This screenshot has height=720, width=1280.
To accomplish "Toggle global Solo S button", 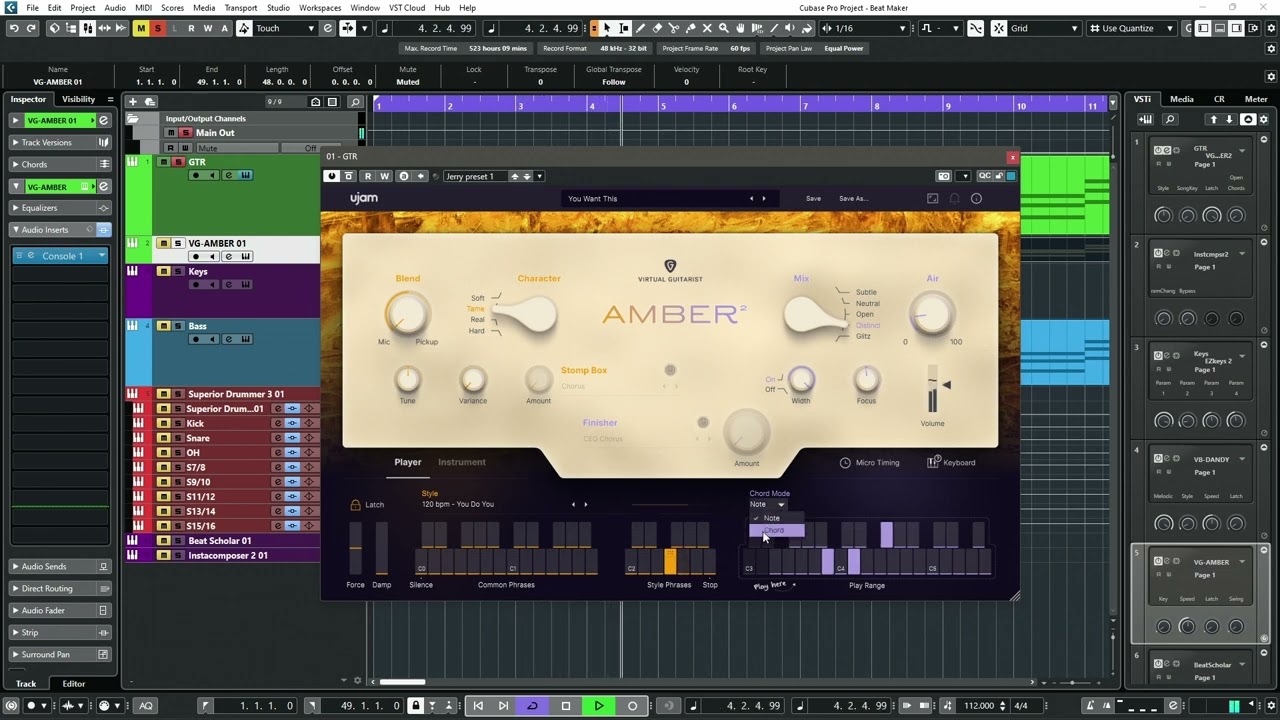I will (157, 28).
